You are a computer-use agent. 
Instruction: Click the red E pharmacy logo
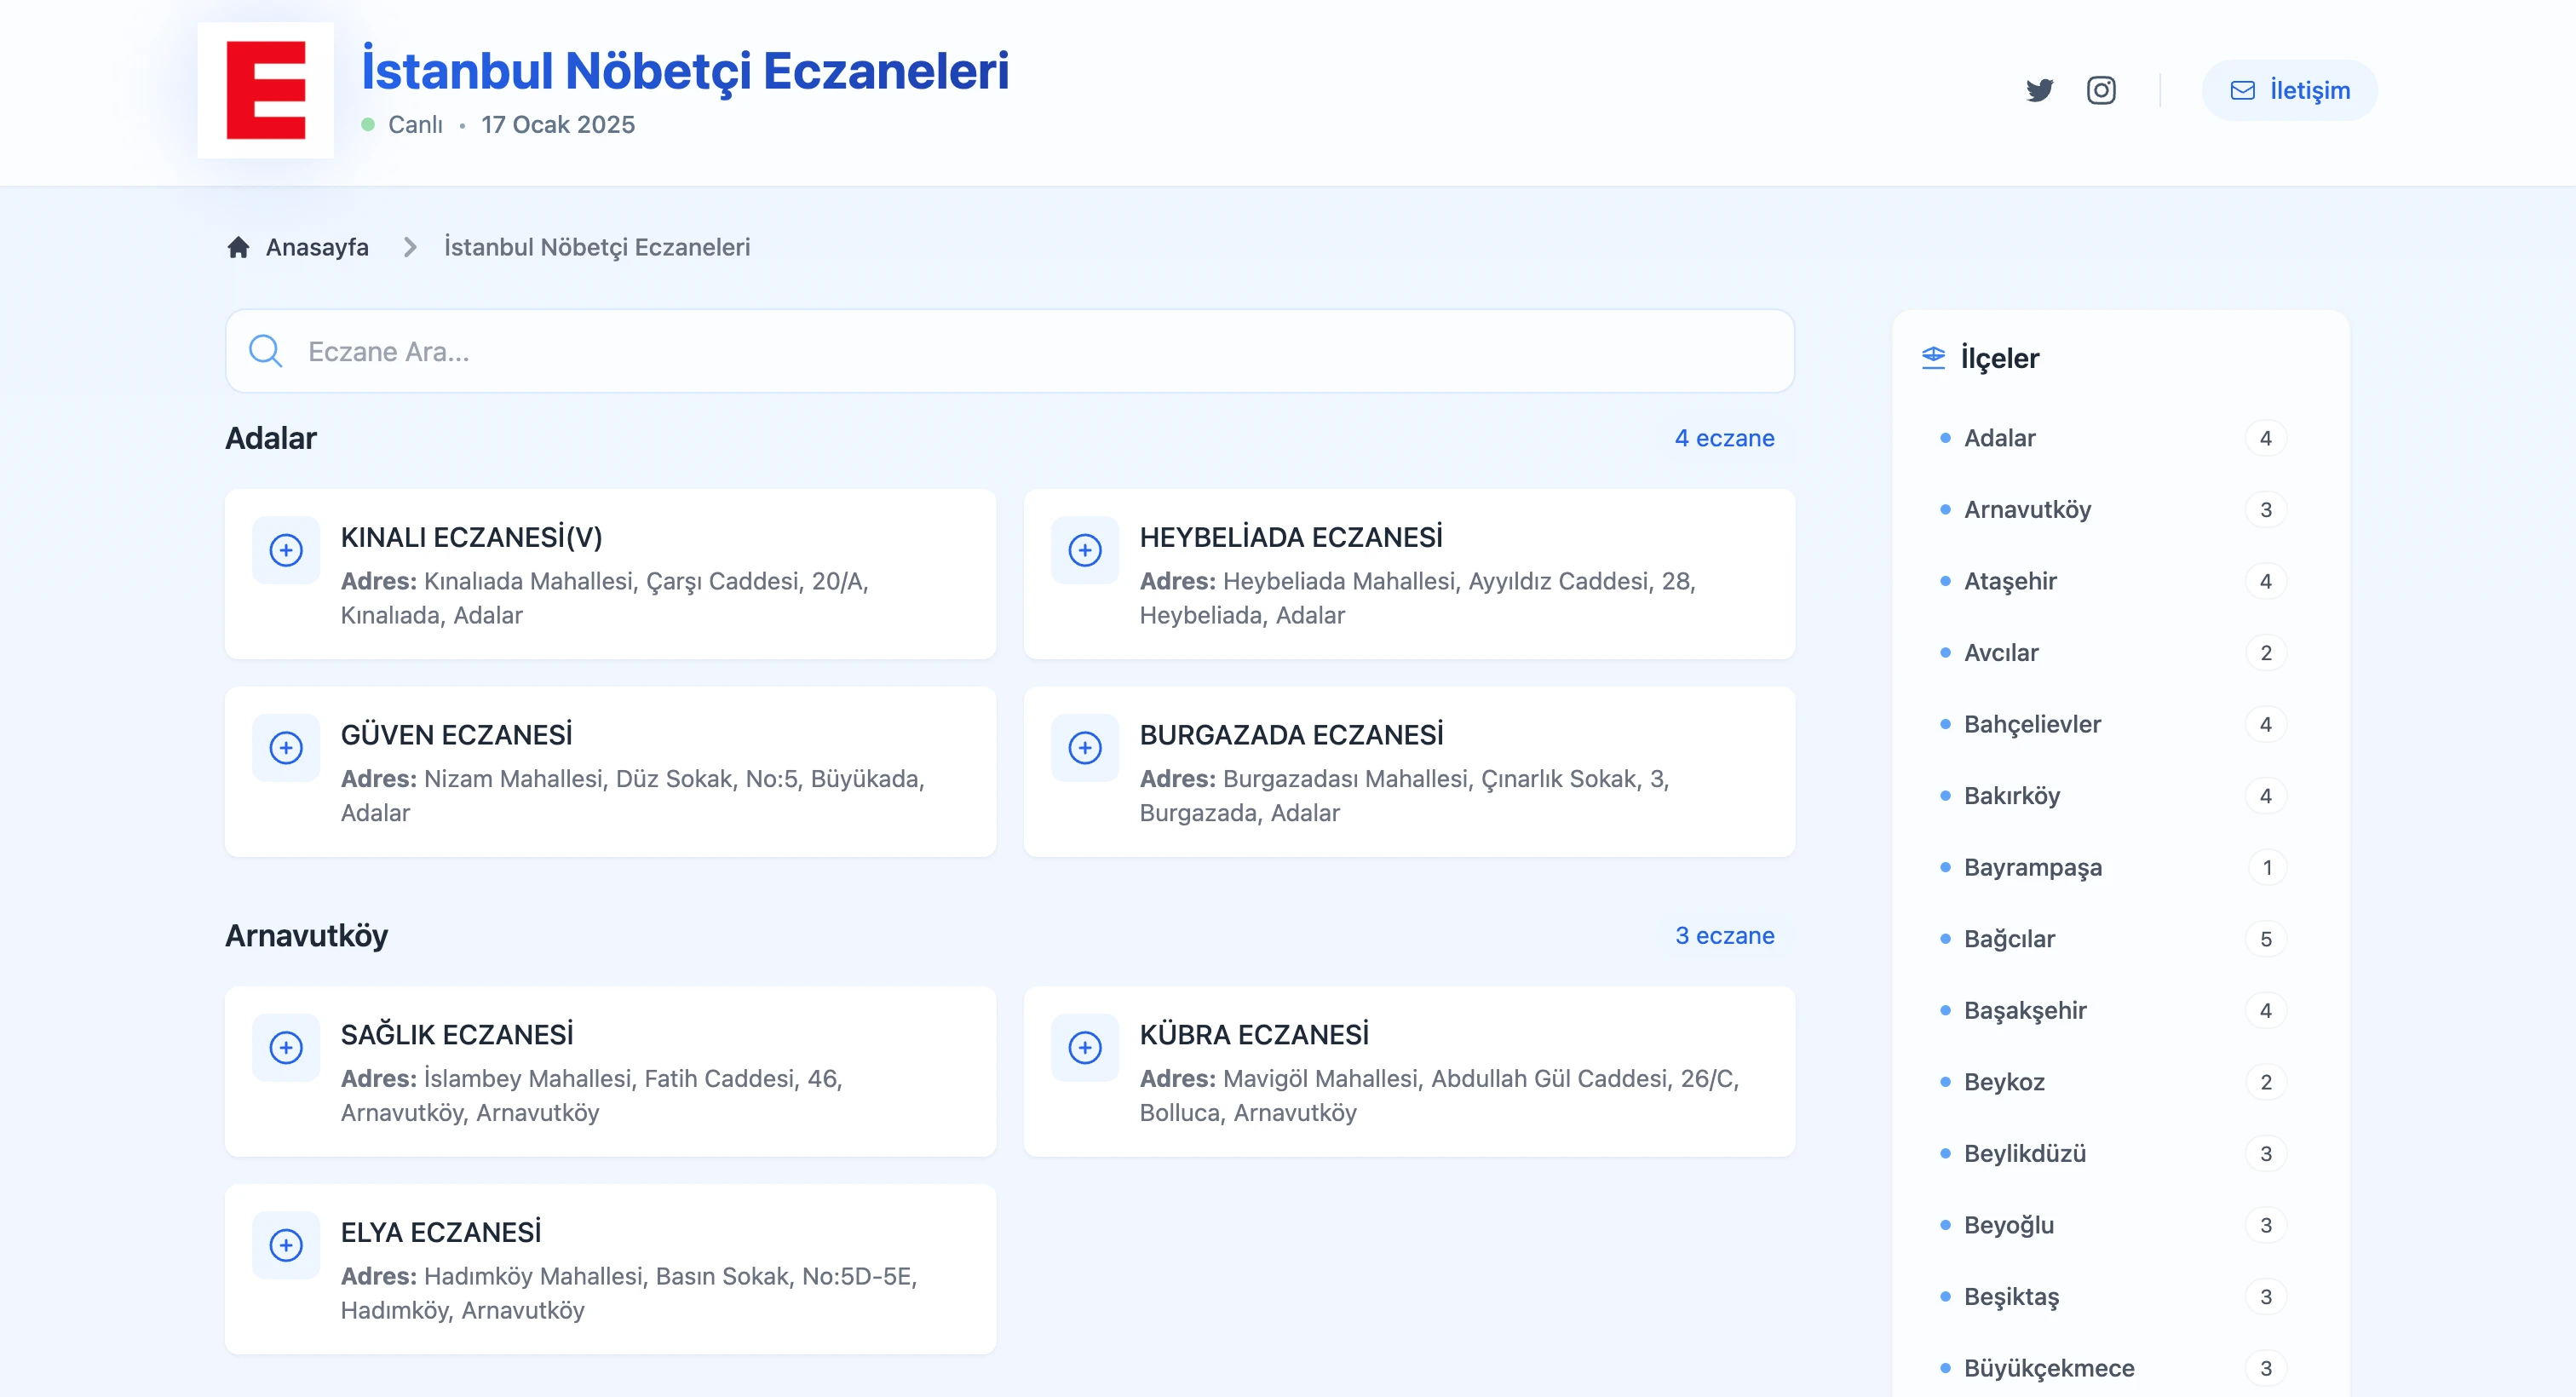click(265, 90)
